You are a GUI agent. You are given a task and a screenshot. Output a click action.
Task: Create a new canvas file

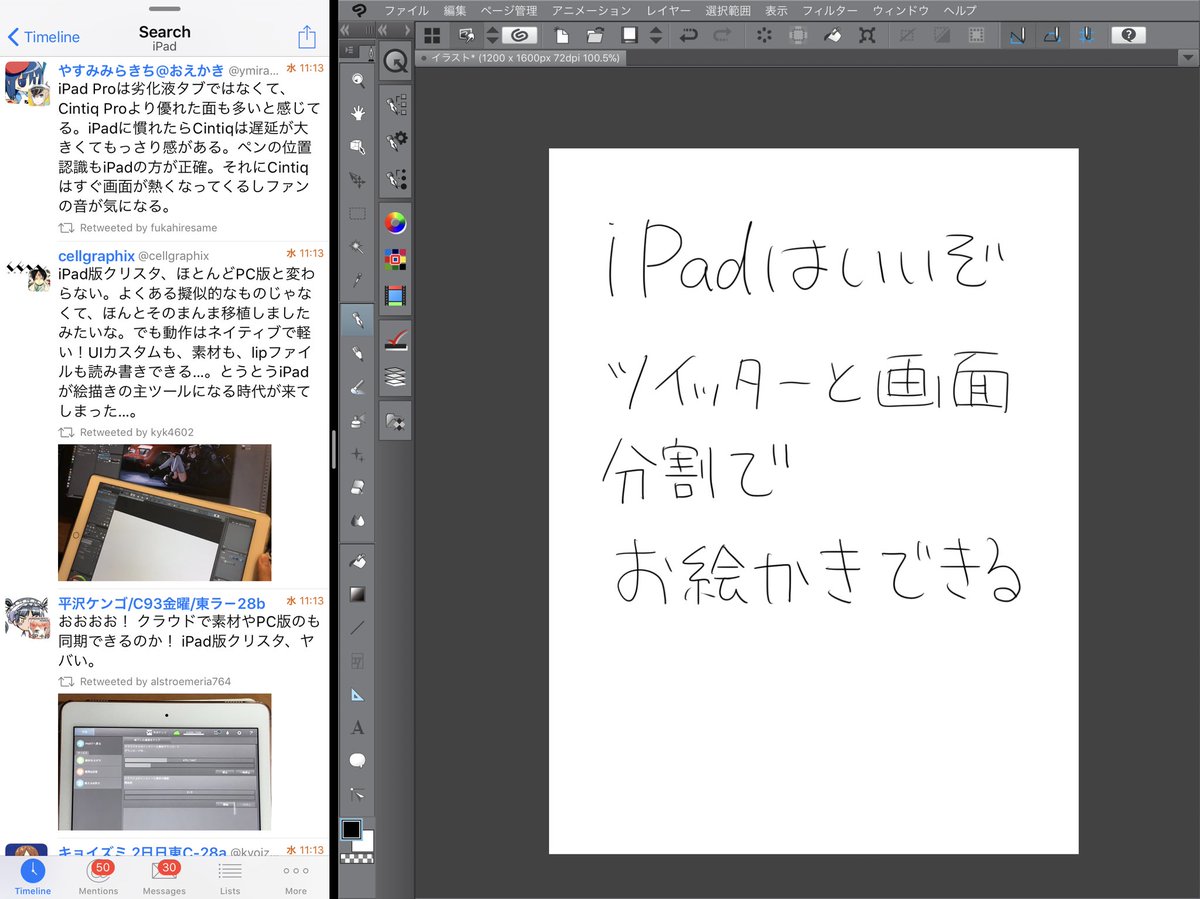coord(562,35)
